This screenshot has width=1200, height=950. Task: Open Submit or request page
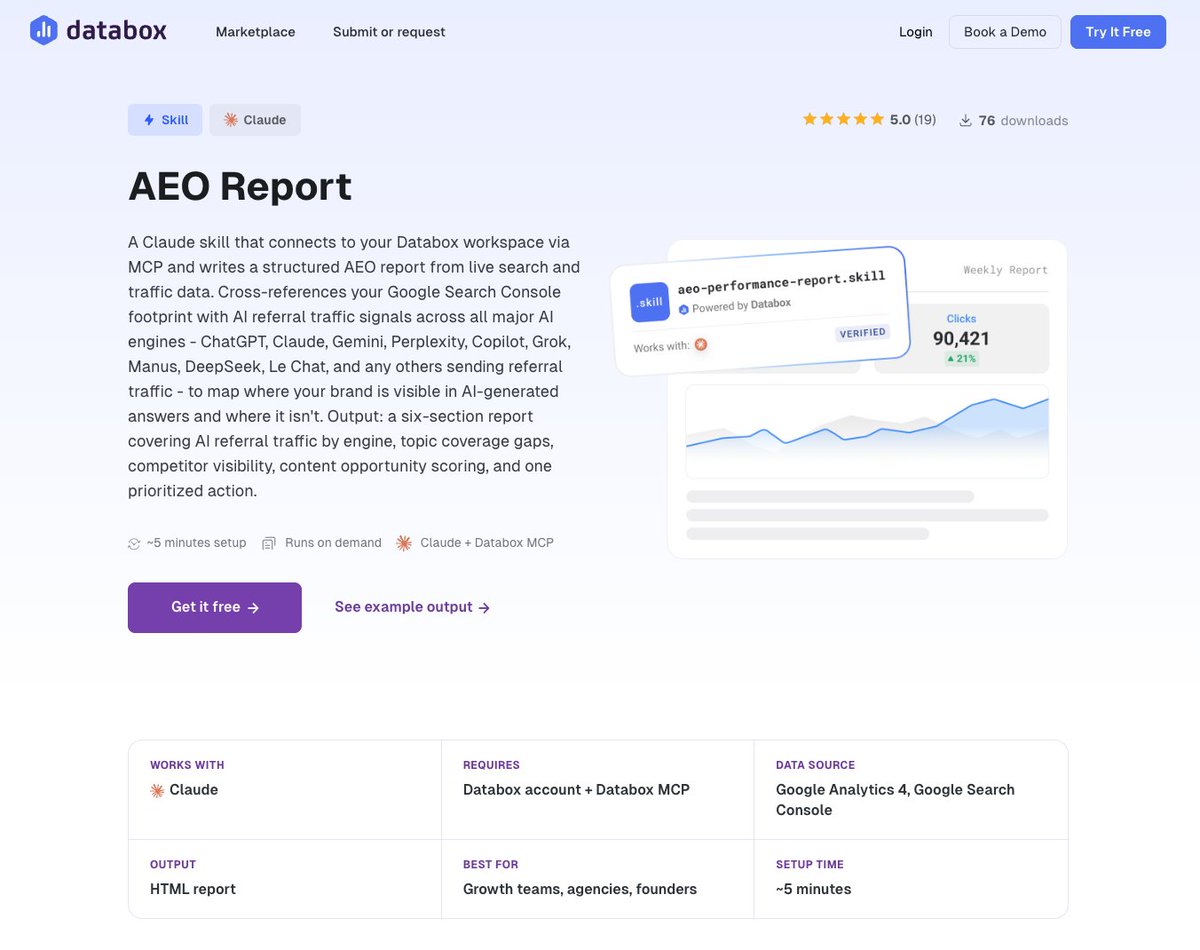[x=389, y=32]
